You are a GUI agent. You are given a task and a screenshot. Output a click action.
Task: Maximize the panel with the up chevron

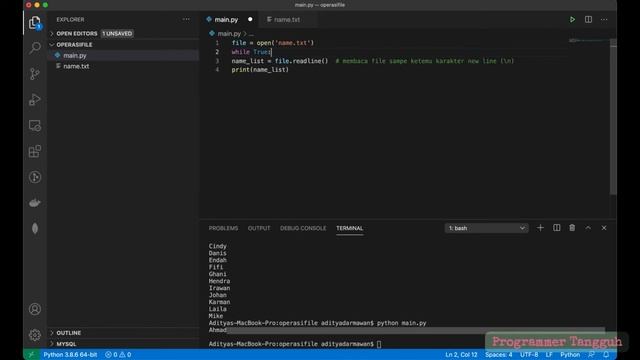click(x=588, y=228)
